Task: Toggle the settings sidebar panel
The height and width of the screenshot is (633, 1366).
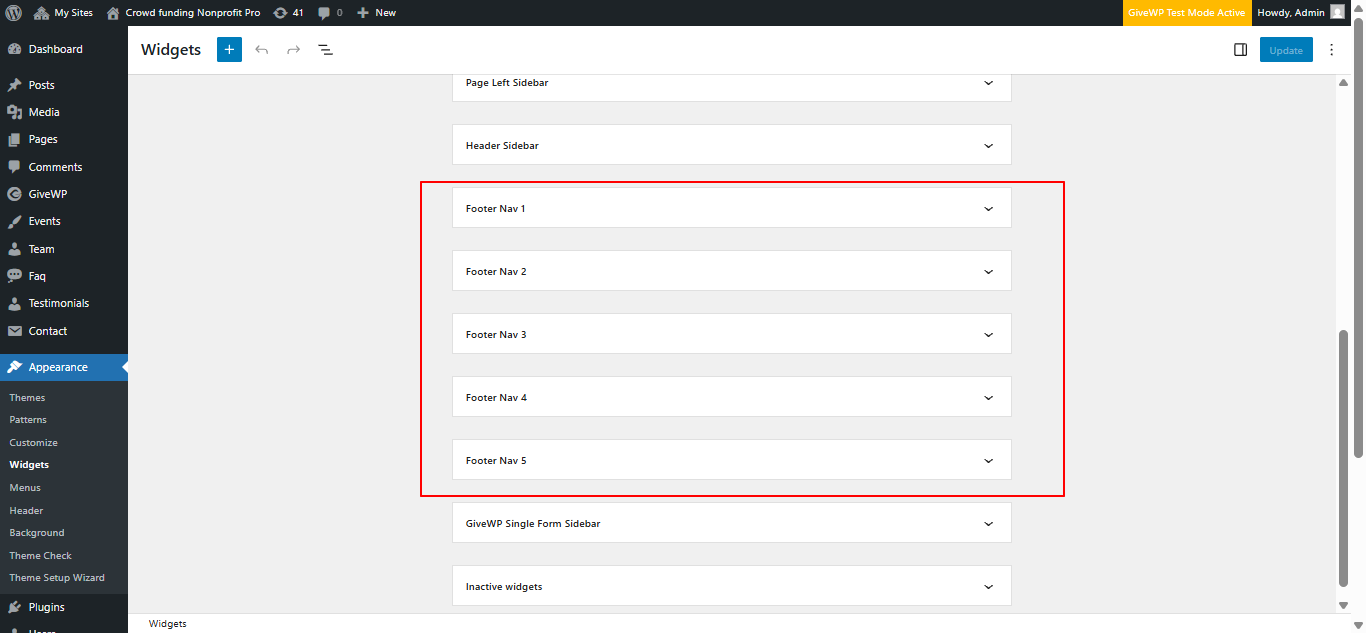Action: pos(1240,49)
